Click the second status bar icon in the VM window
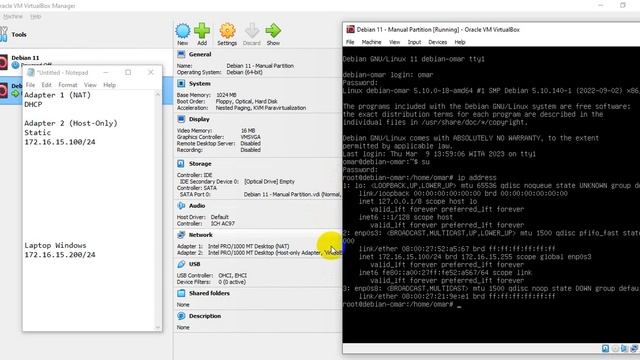This screenshot has width=640, height=360. tap(615, 348)
